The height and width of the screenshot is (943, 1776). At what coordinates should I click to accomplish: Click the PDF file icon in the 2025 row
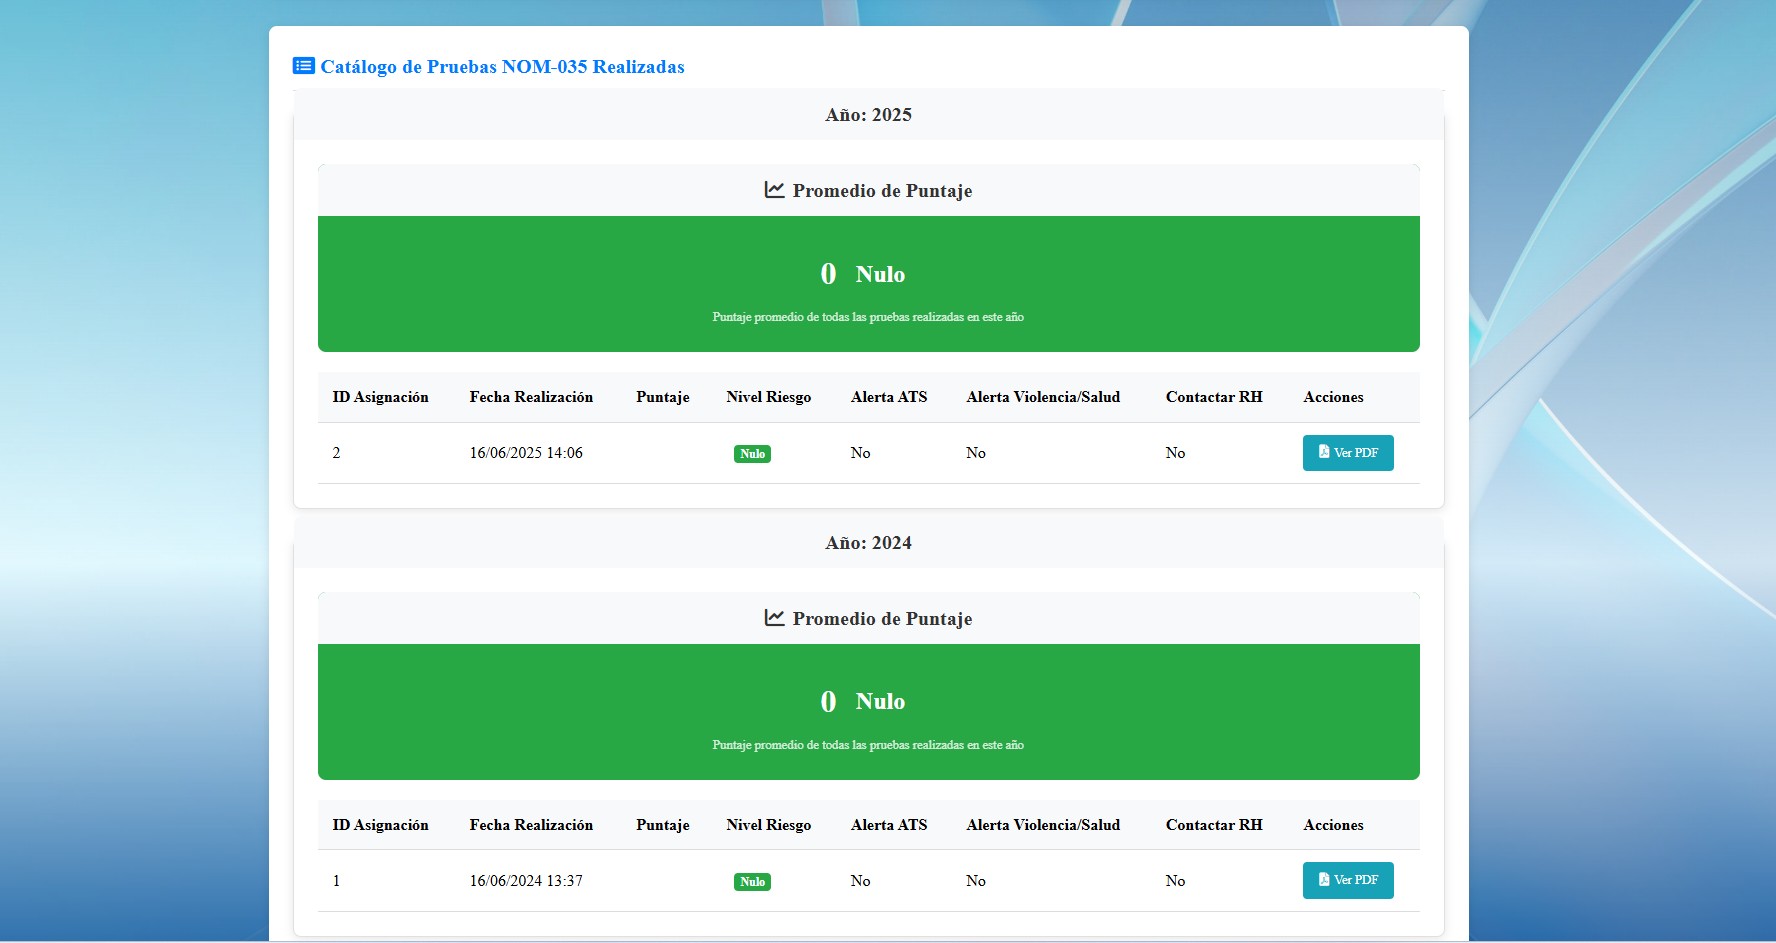coord(1323,452)
